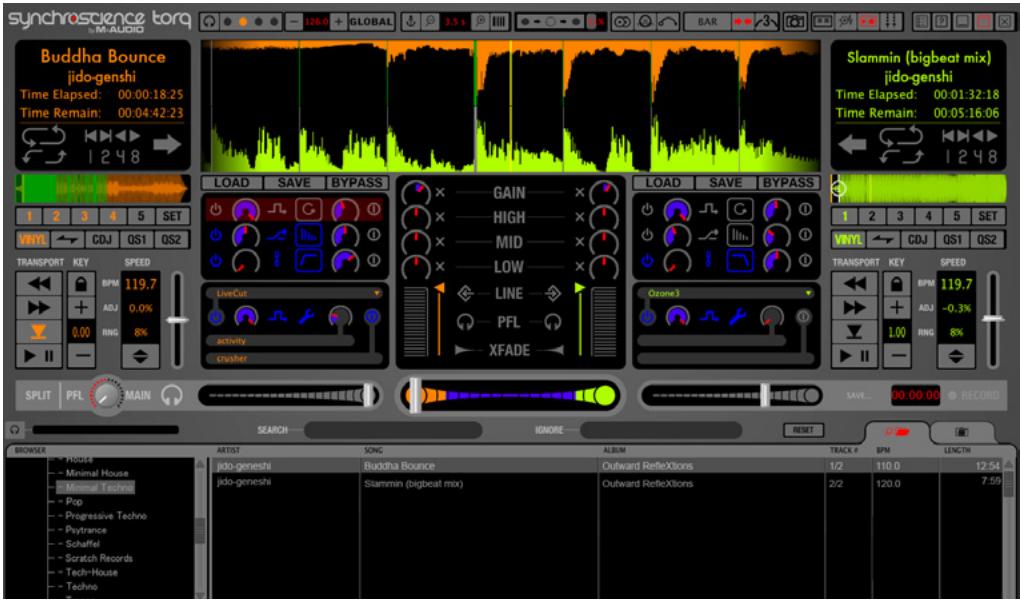Image resolution: width=1020 pixels, height=601 pixels.
Task: Save the right effects rack preset
Action: (x=725, y=183)
